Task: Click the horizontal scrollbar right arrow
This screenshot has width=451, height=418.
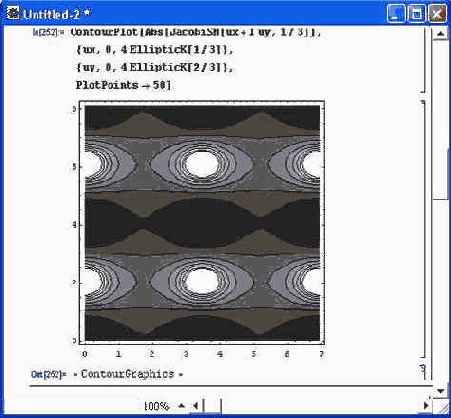Action: click(426, 406)
